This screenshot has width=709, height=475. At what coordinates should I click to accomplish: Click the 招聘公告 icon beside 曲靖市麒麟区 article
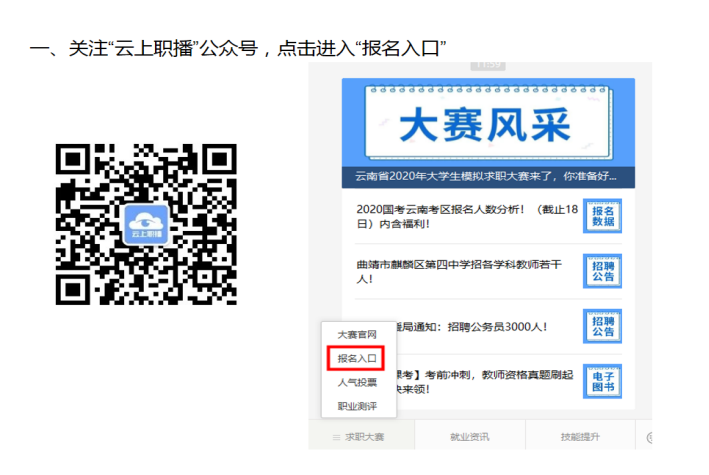pos(602,271)
